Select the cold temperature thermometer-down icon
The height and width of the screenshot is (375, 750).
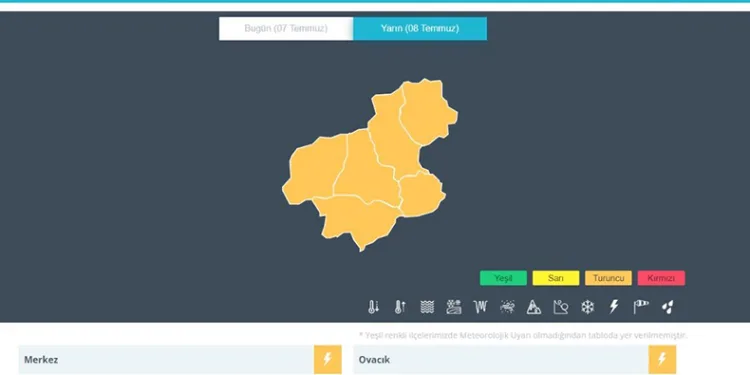coord(373,307)
